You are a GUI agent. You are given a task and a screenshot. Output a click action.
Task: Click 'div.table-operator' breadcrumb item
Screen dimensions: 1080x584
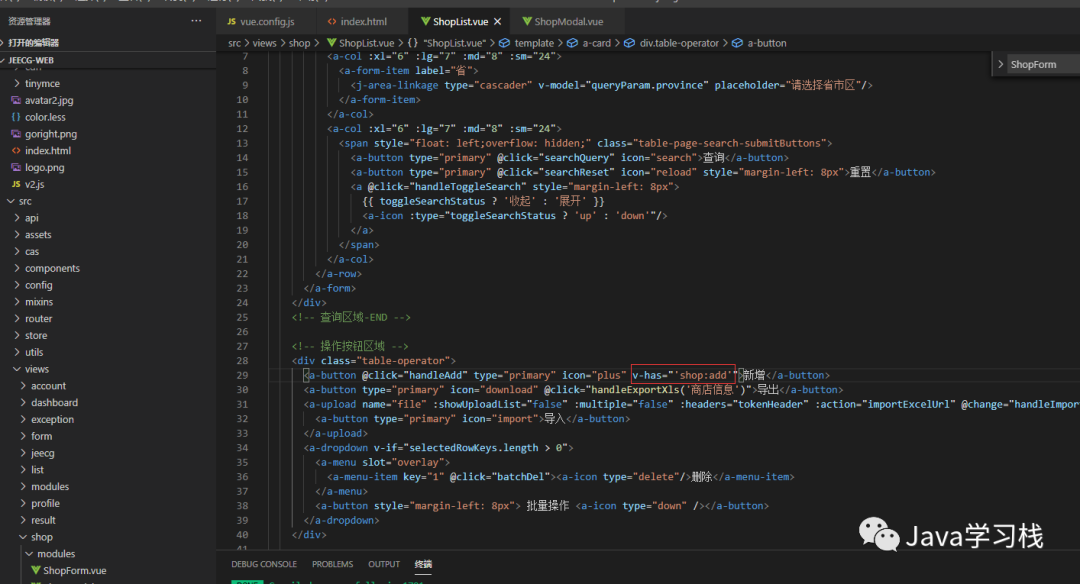[x=678, y=43]
